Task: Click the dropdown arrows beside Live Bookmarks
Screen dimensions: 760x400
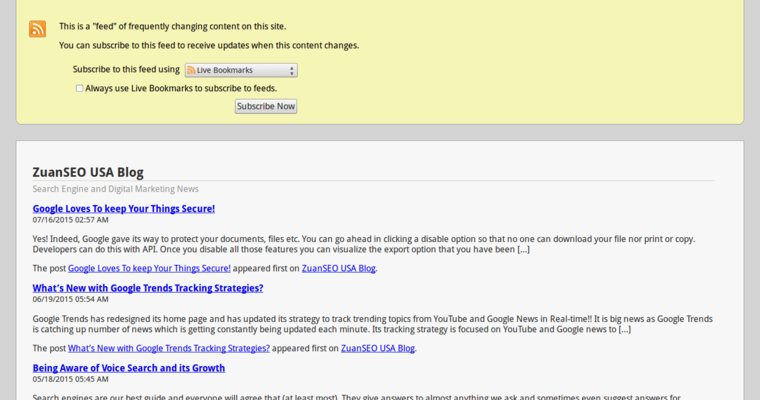Action: click(291, 70)
